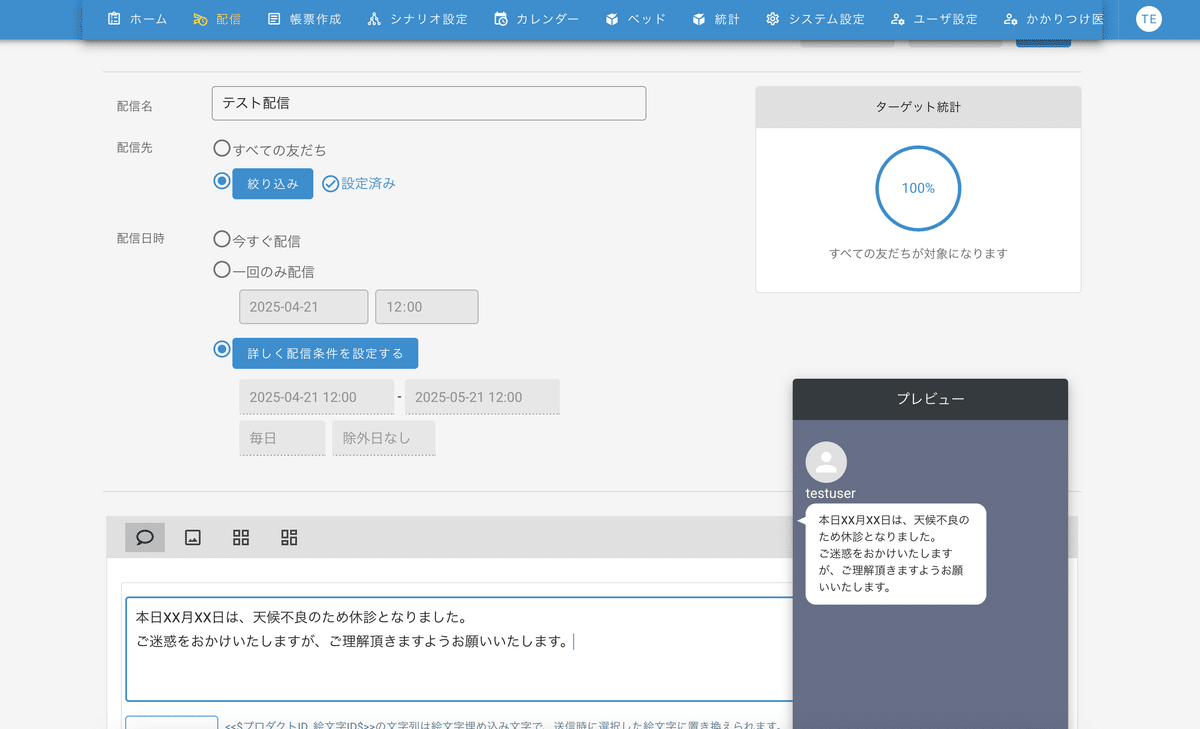Open the 除外日なし dropdown
Viewport: 1200px width, 729px height.
click(384, 438)
